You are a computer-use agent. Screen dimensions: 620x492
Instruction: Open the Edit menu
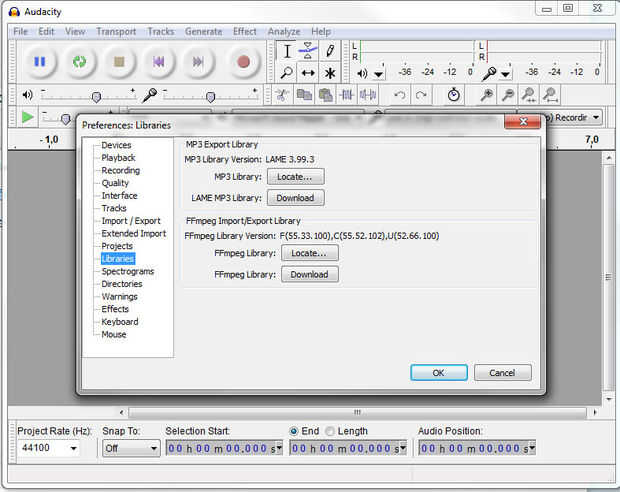(46, 32)
